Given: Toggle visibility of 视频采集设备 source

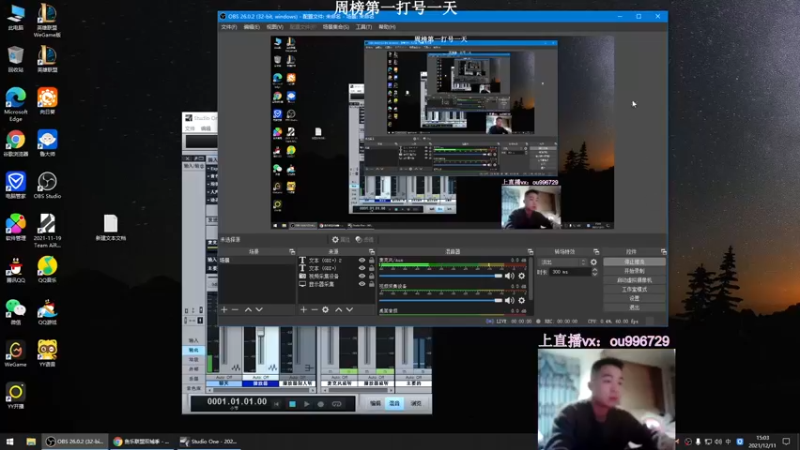Looking at the screenshot, I should 362,276.
